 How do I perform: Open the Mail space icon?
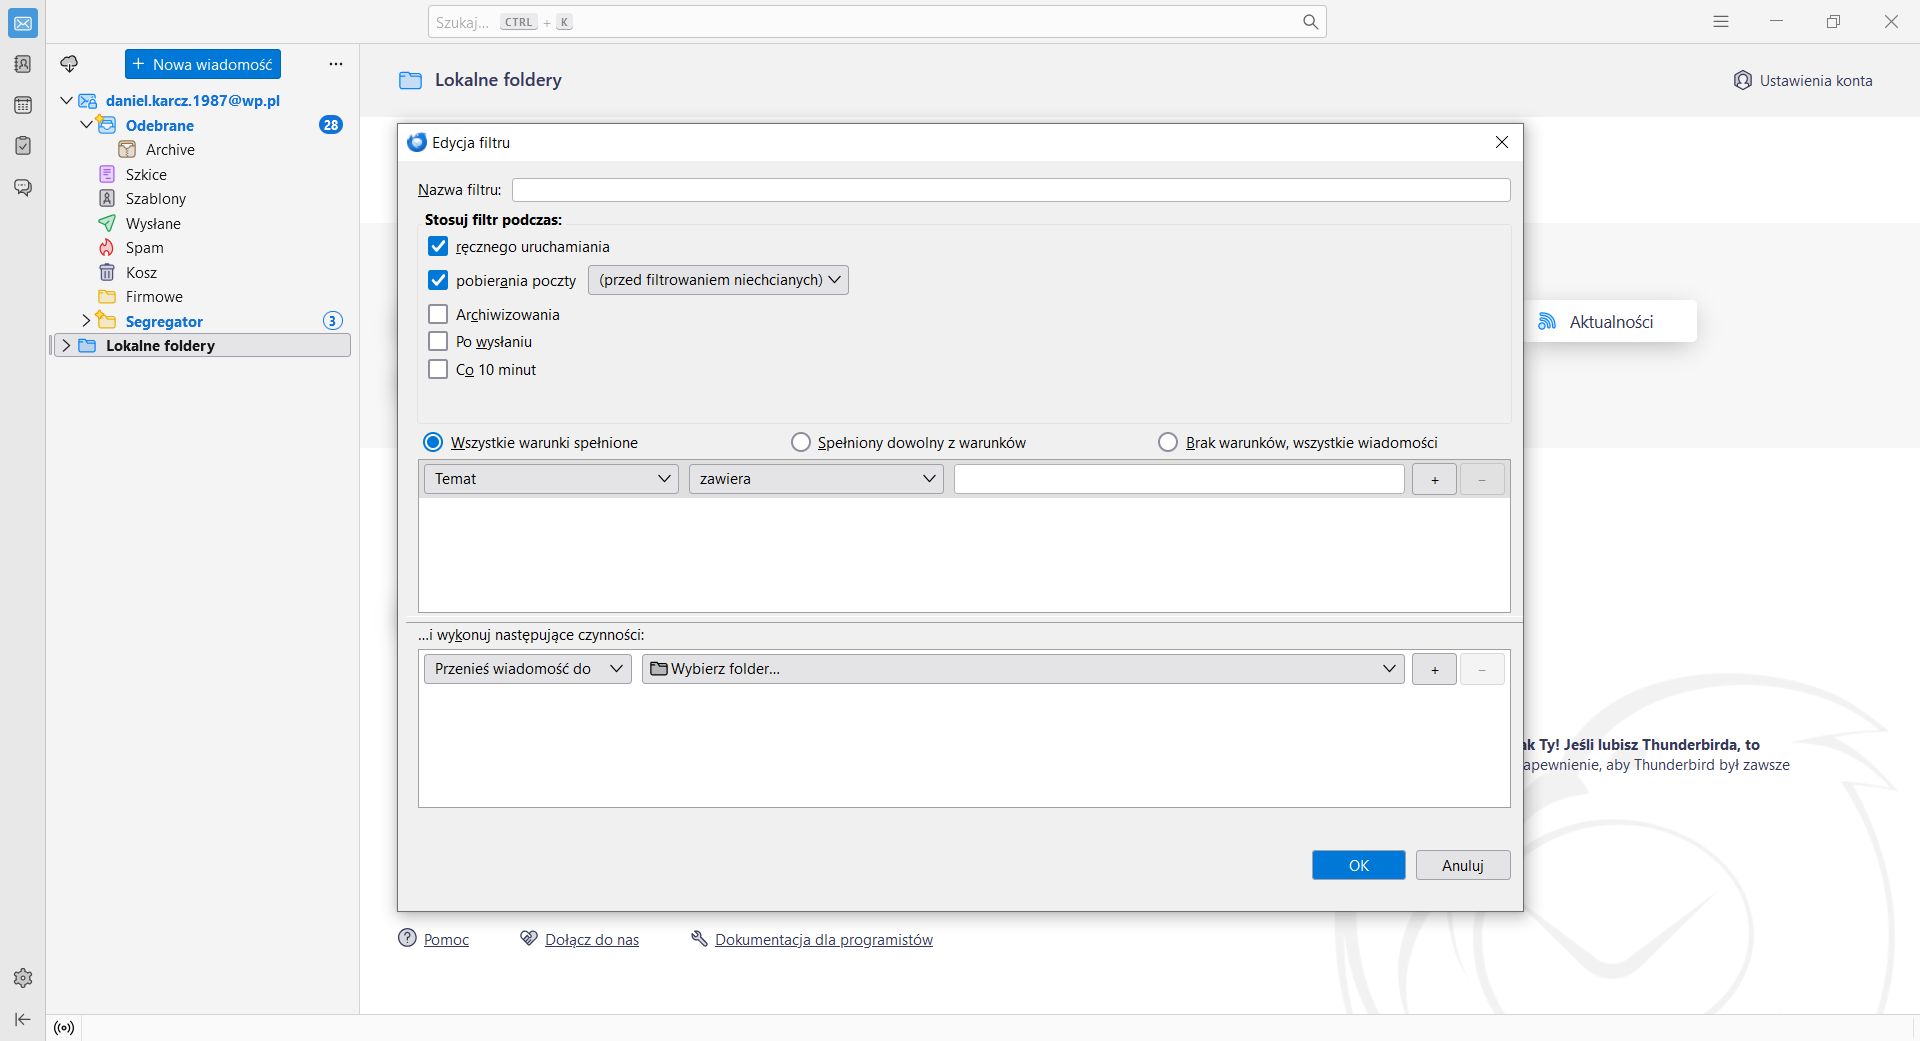(23, 23)
